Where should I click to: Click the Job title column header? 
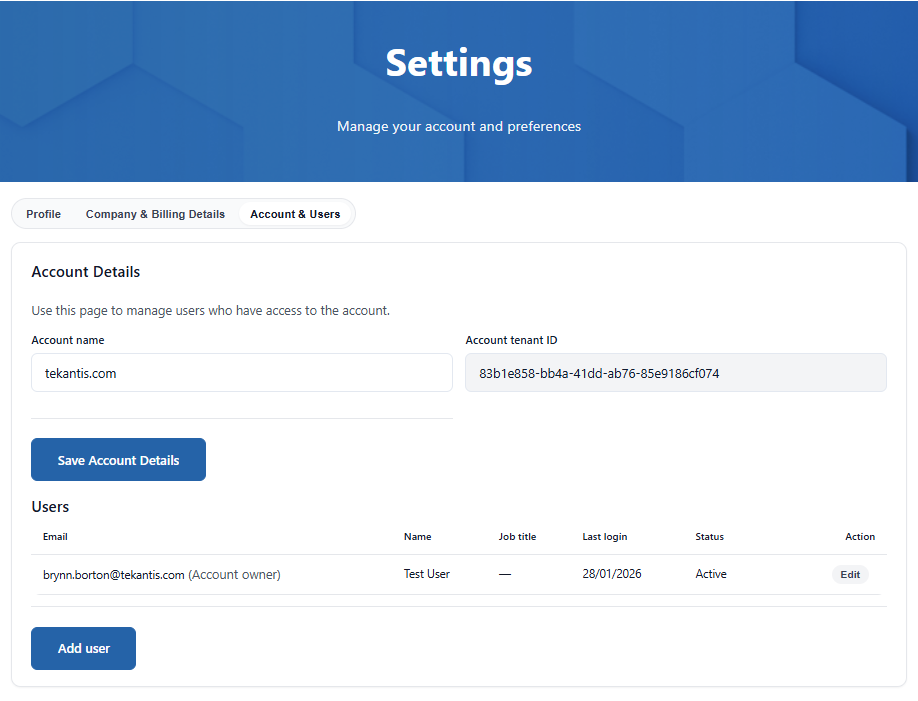(517, 537)
